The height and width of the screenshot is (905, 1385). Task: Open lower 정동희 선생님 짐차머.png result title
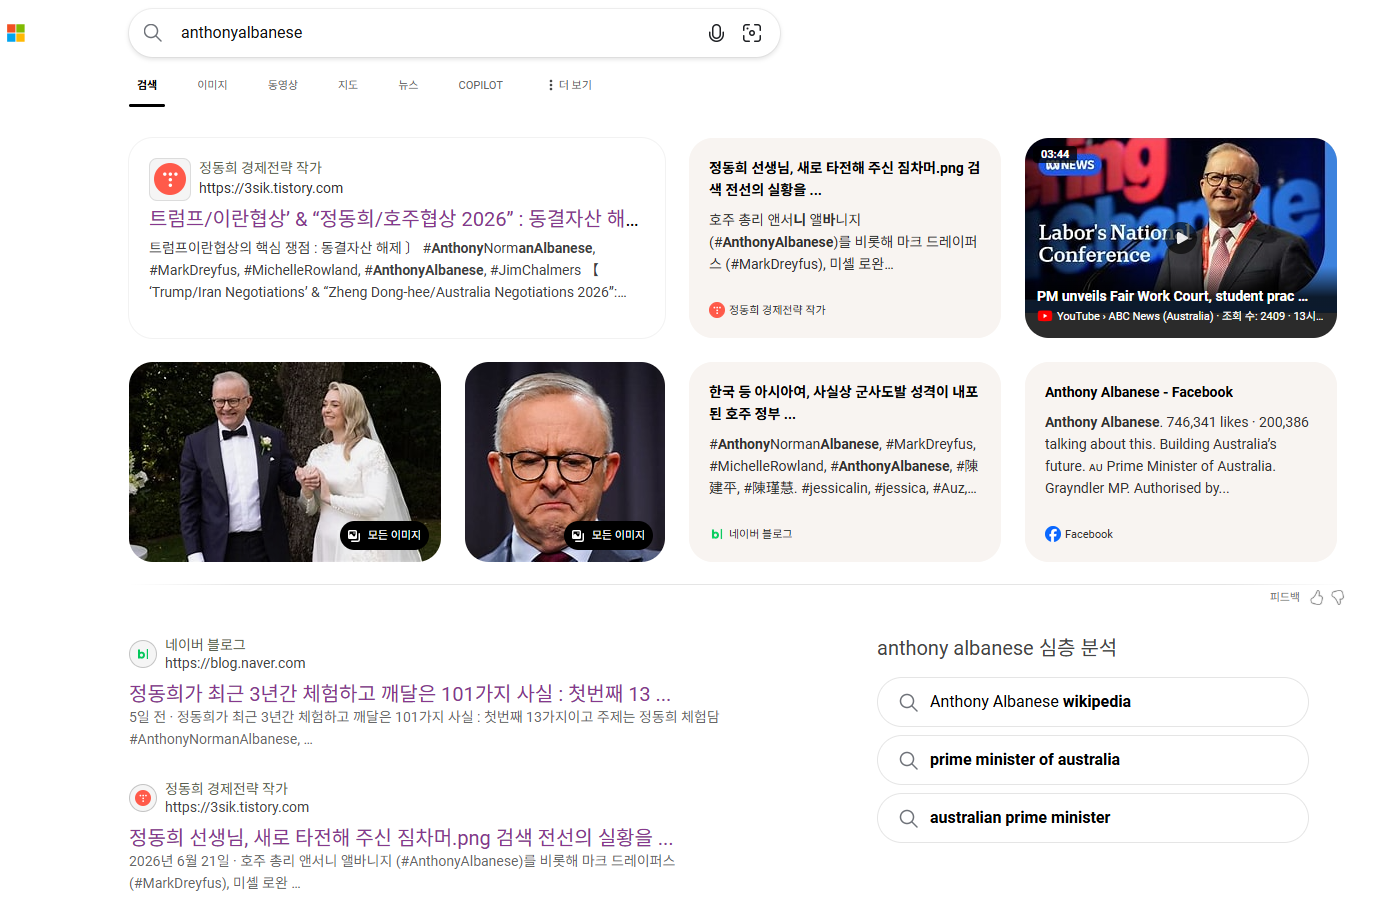[x=401, y=837]
